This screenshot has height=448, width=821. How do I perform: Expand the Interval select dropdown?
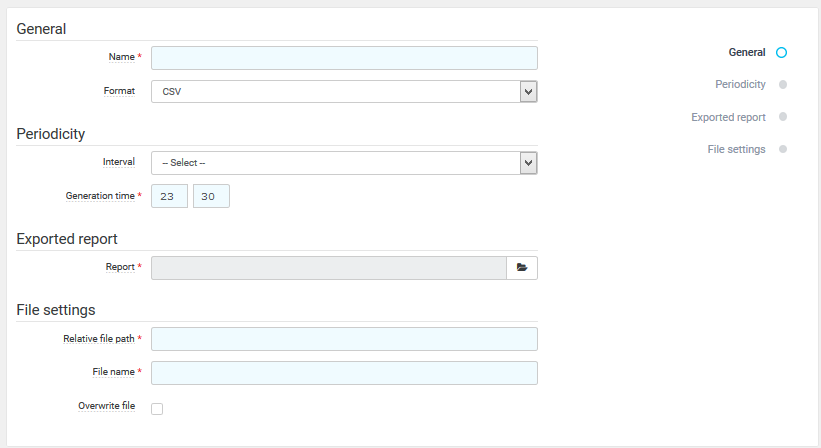point(344,163)
